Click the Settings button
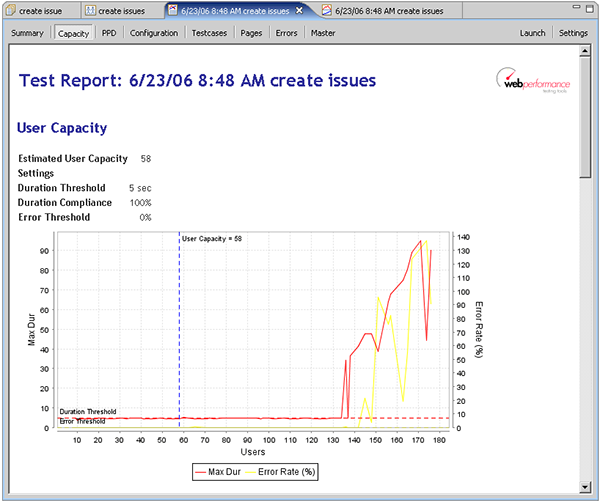Image resolution: width=600 pixels, height=502 pixels. coord(573,33)
